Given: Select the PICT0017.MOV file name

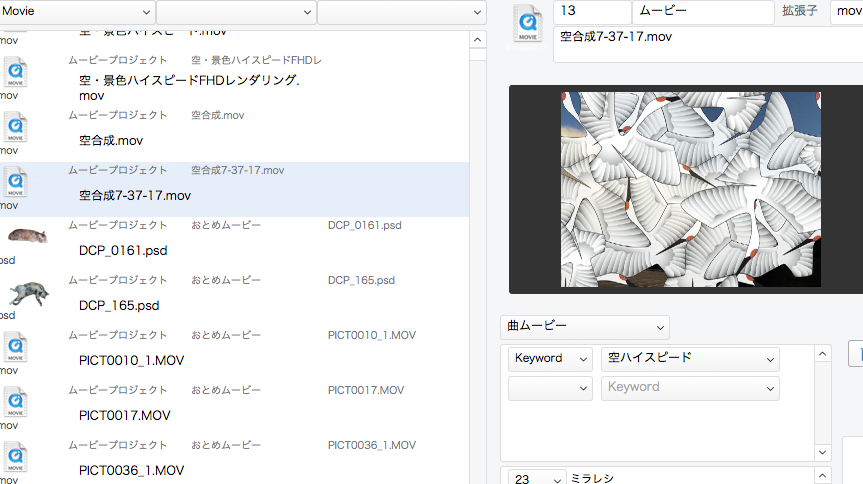Looking at the screenshot, I should coord(124,416).
